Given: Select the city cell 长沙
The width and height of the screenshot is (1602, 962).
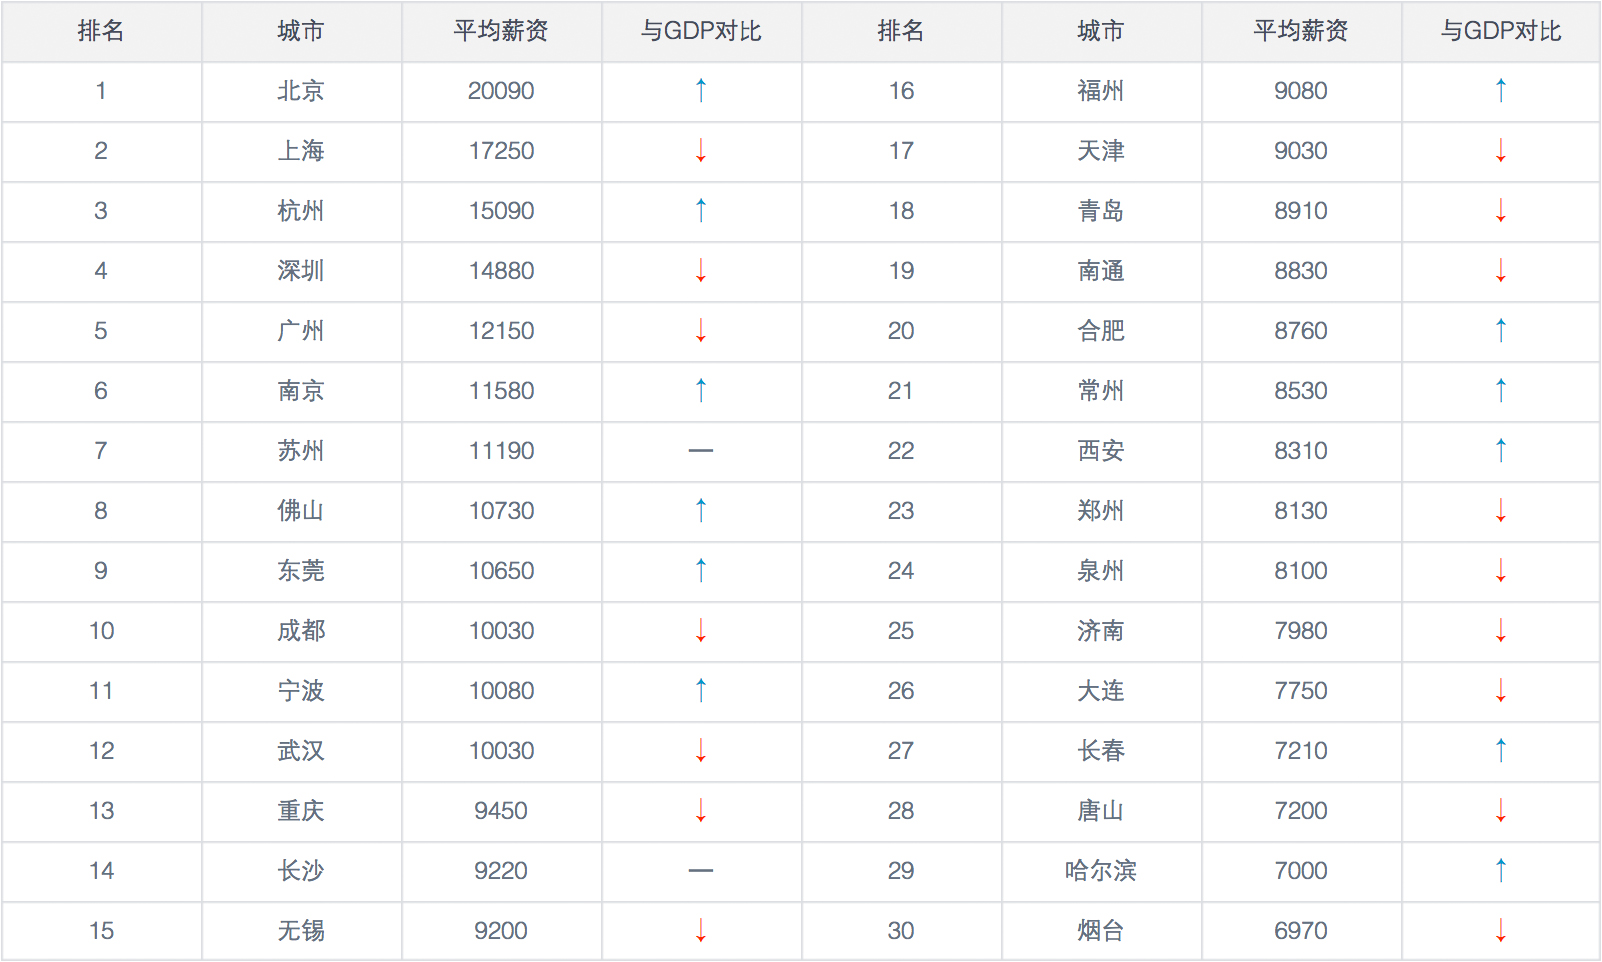Looking at the screenshot, I should tap(301, 871).
